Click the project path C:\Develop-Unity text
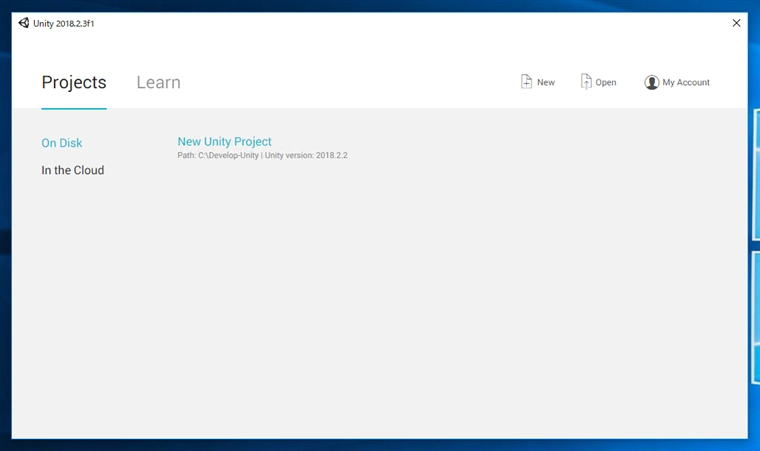This screenshot has width=760, height=451. tap(228, 155)
